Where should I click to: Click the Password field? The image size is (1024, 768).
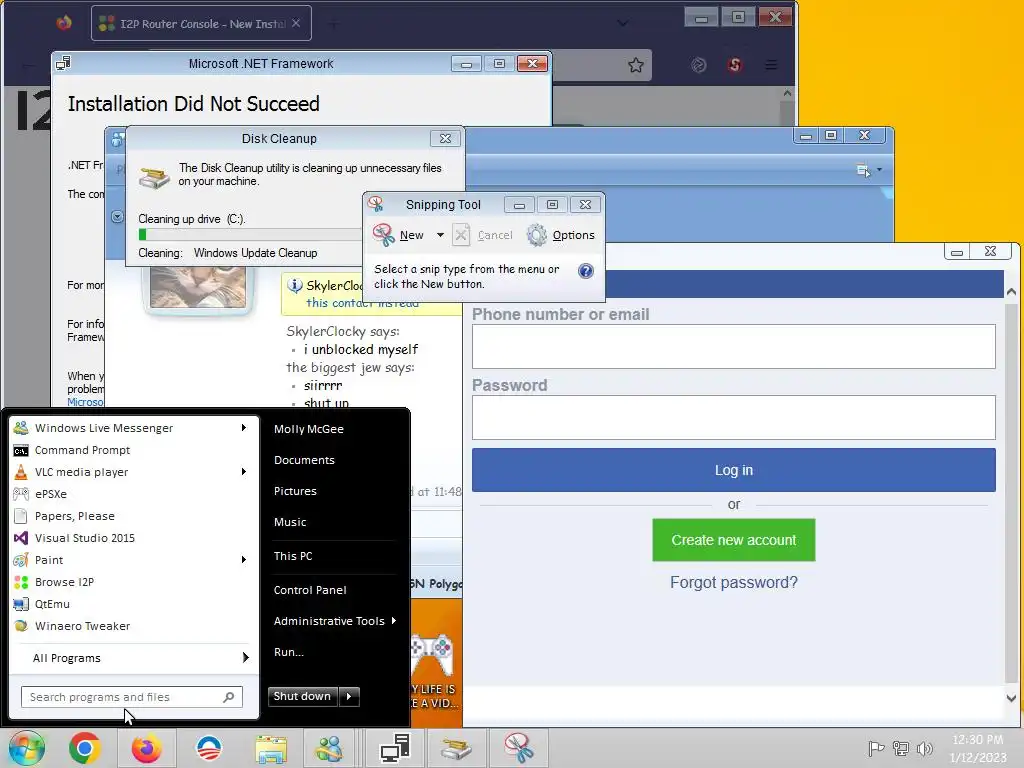[x=733, y=417]
